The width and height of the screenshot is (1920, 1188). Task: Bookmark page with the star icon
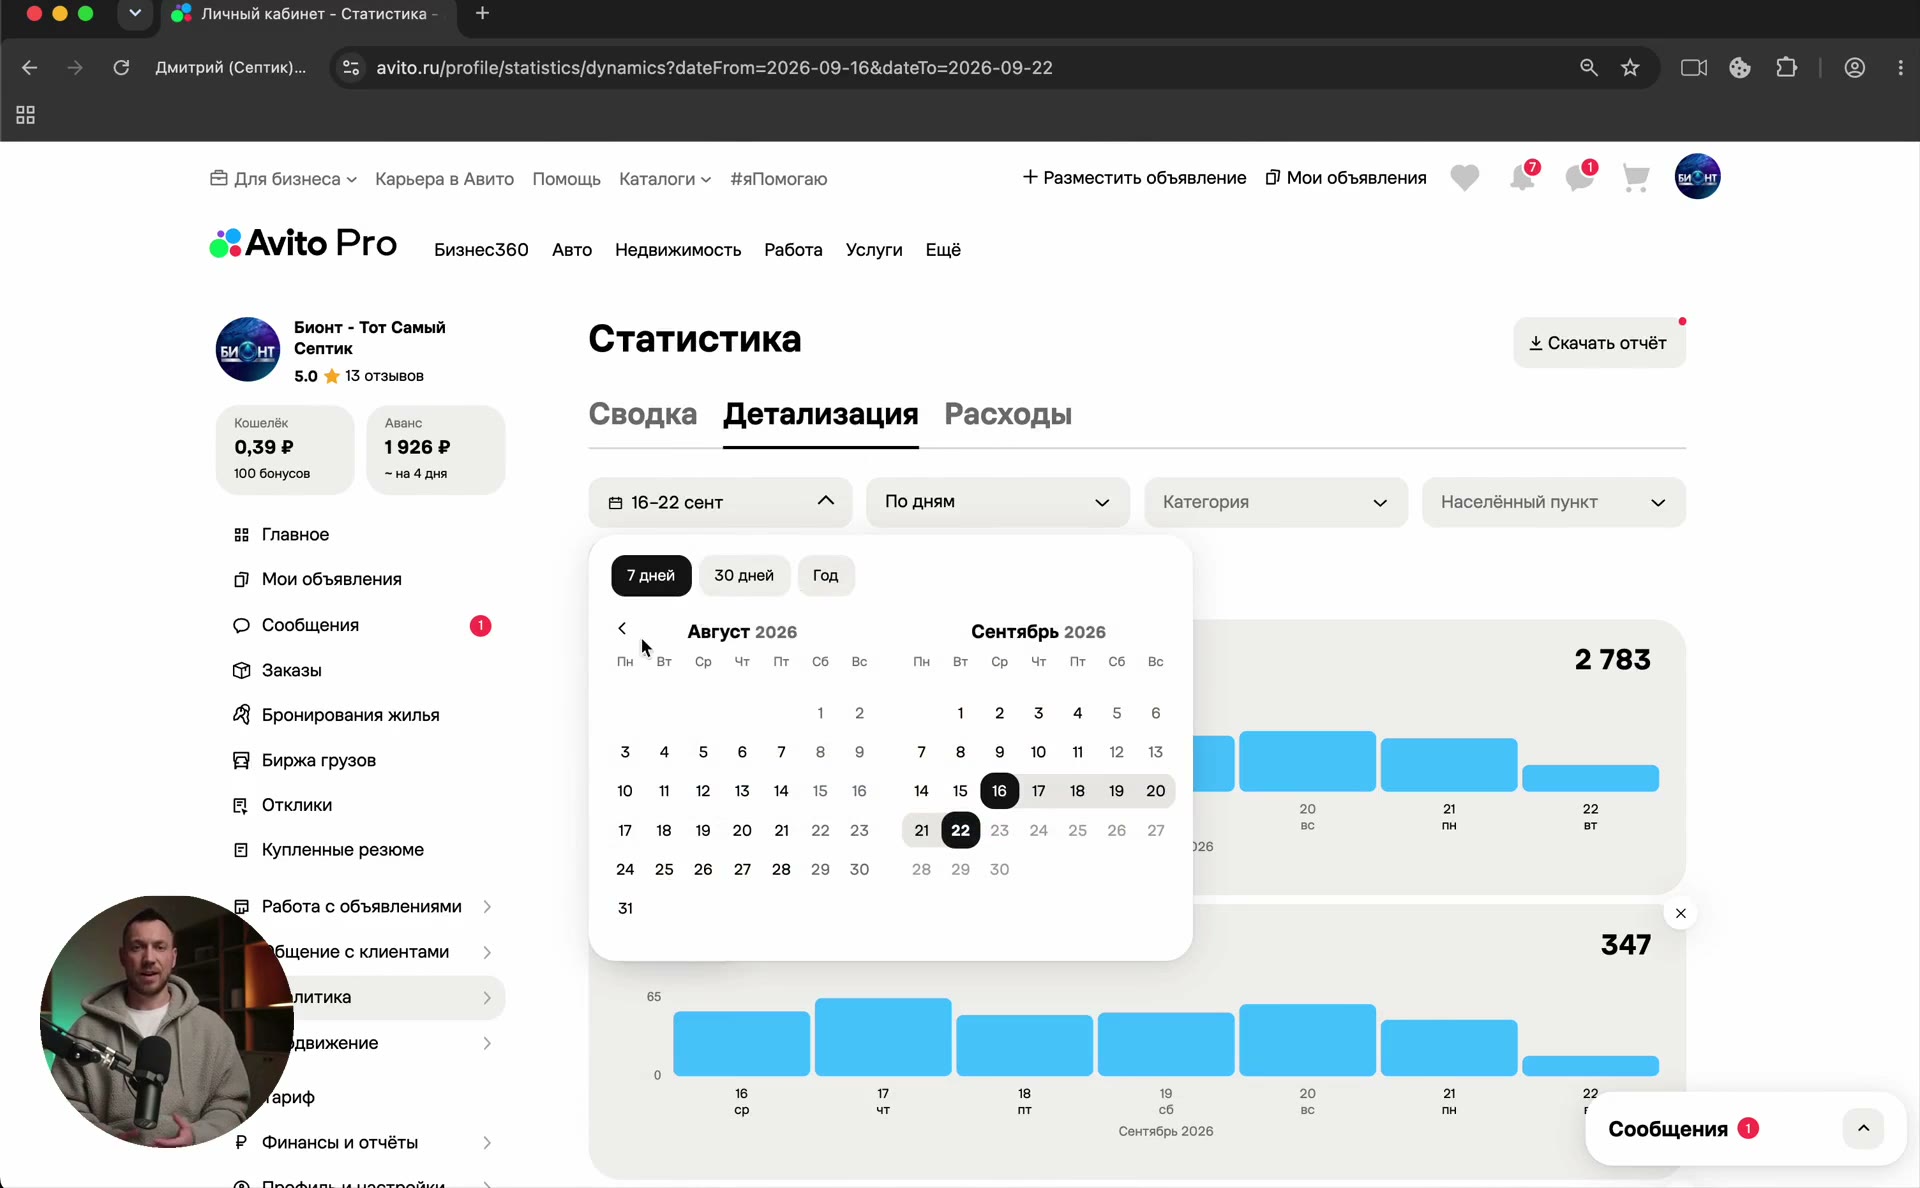pyautogui.click(x=1630, y=68)
